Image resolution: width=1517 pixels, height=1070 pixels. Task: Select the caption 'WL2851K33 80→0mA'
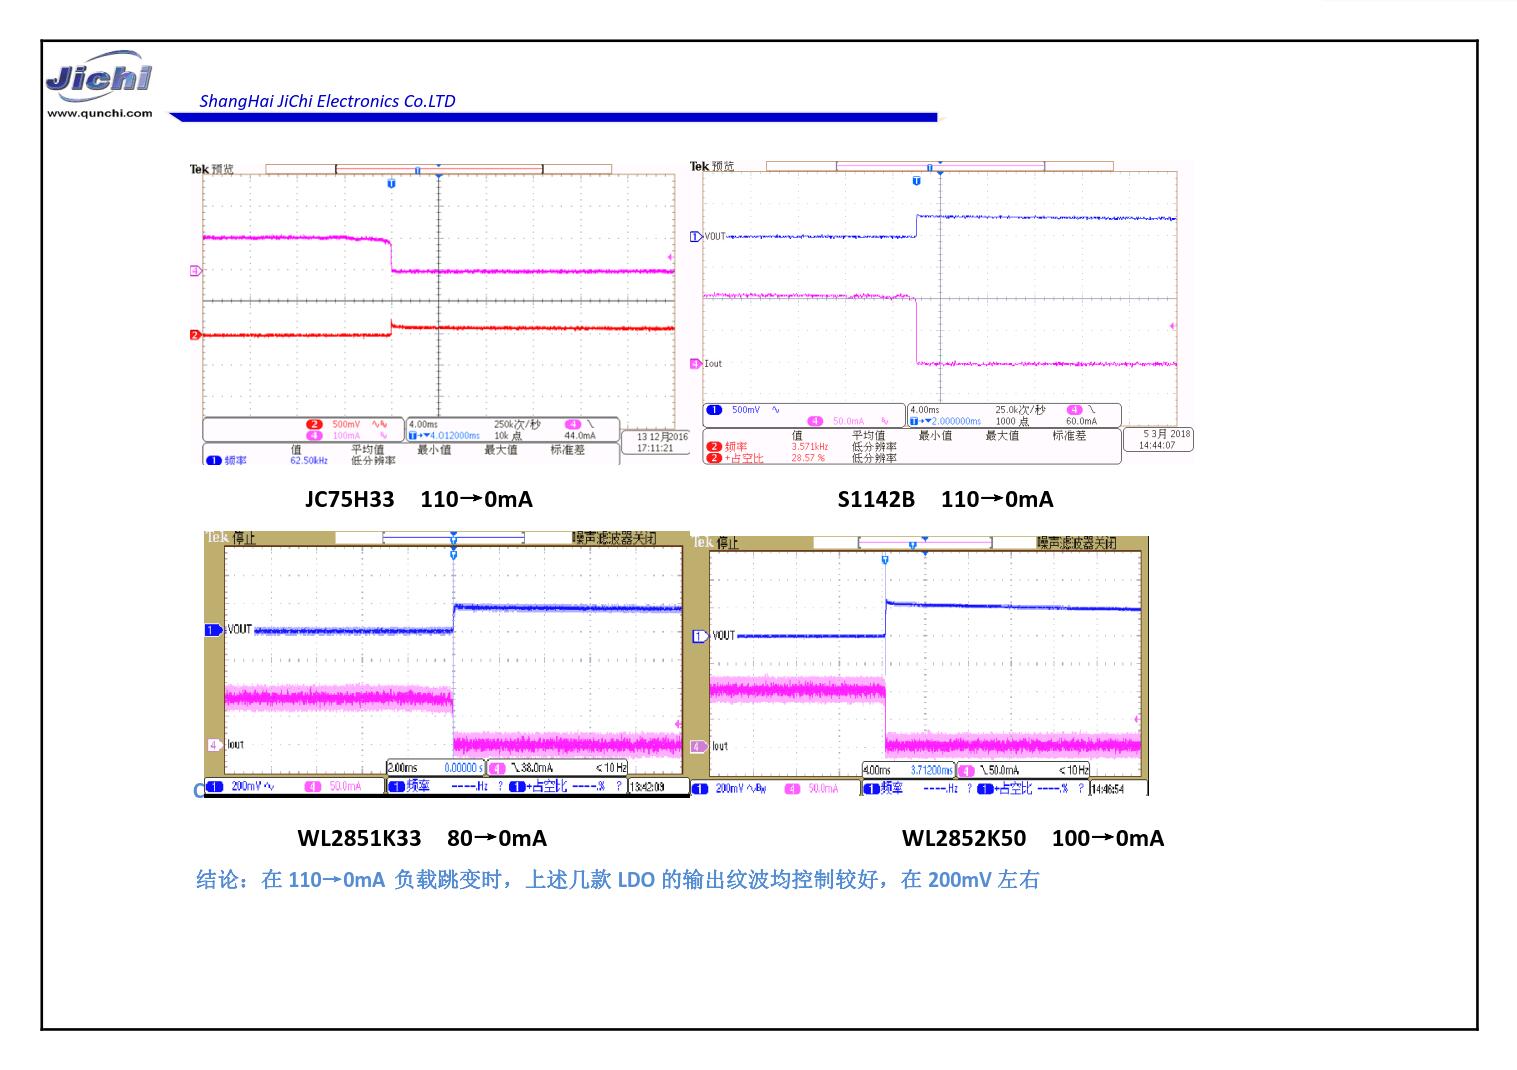[422, 838]
